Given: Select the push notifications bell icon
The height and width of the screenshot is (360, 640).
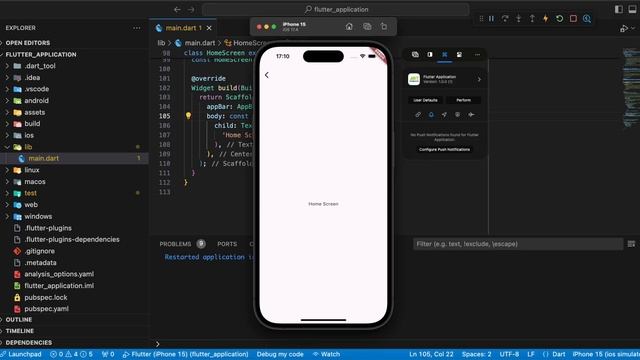Looking at the screenshot, I should 431,115.
